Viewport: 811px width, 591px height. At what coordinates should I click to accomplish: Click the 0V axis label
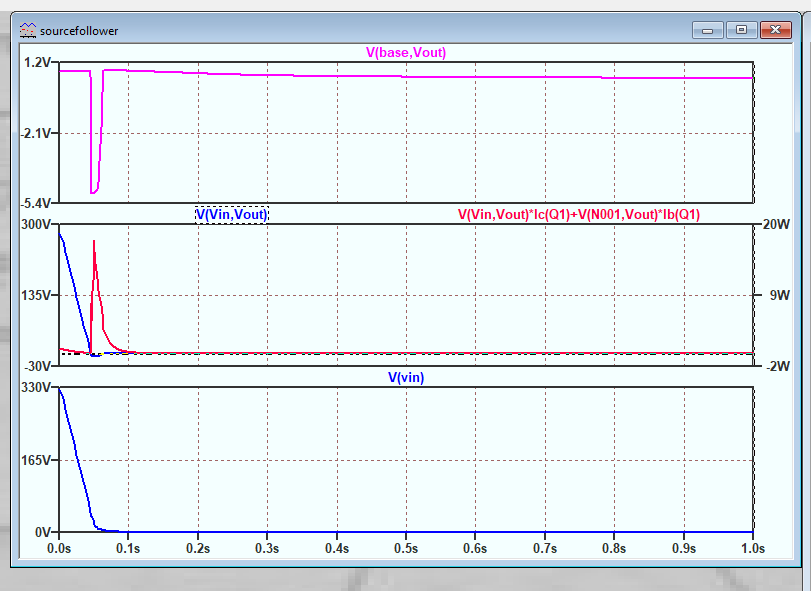tap(42, 532)
